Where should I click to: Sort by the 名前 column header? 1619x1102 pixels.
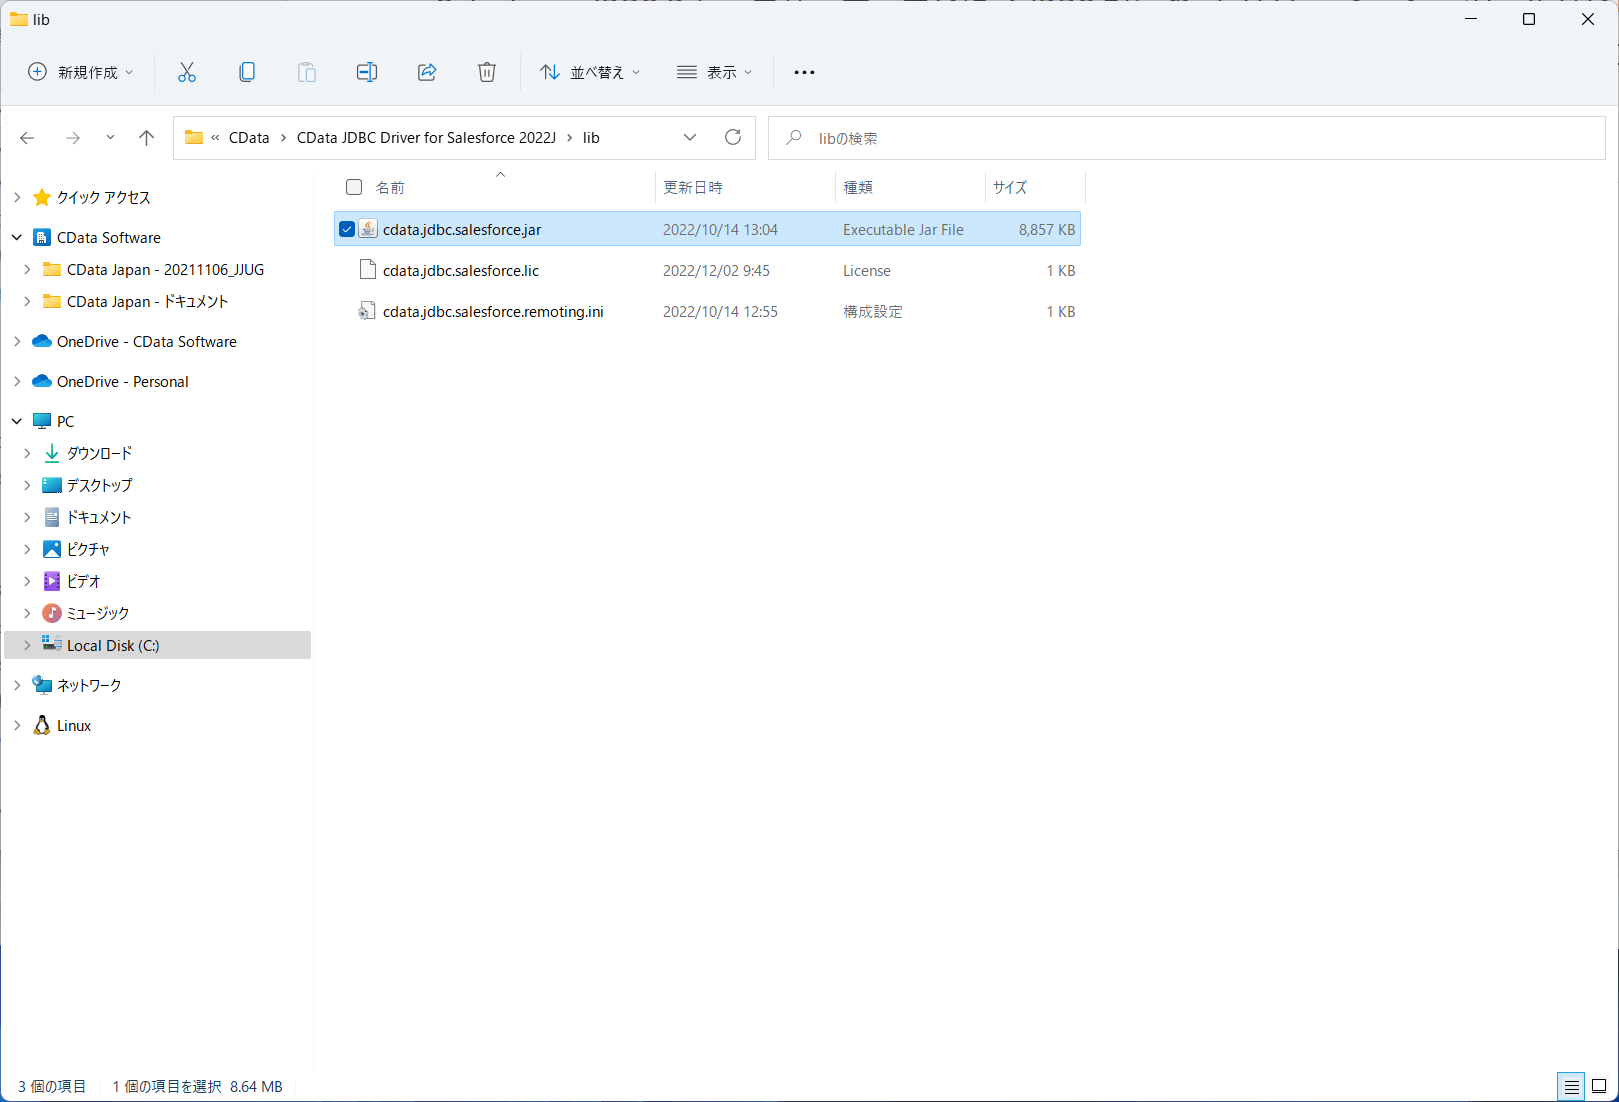(390, 187)
